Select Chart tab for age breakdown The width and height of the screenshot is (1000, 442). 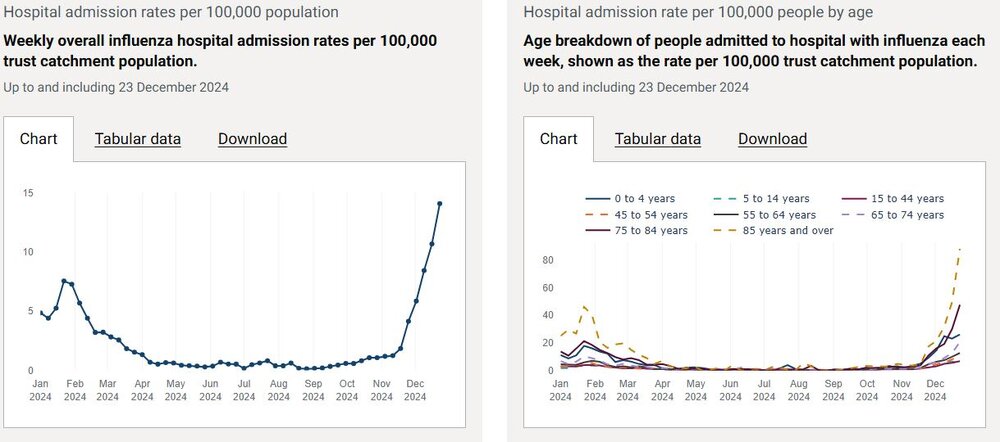click(559, 139)
